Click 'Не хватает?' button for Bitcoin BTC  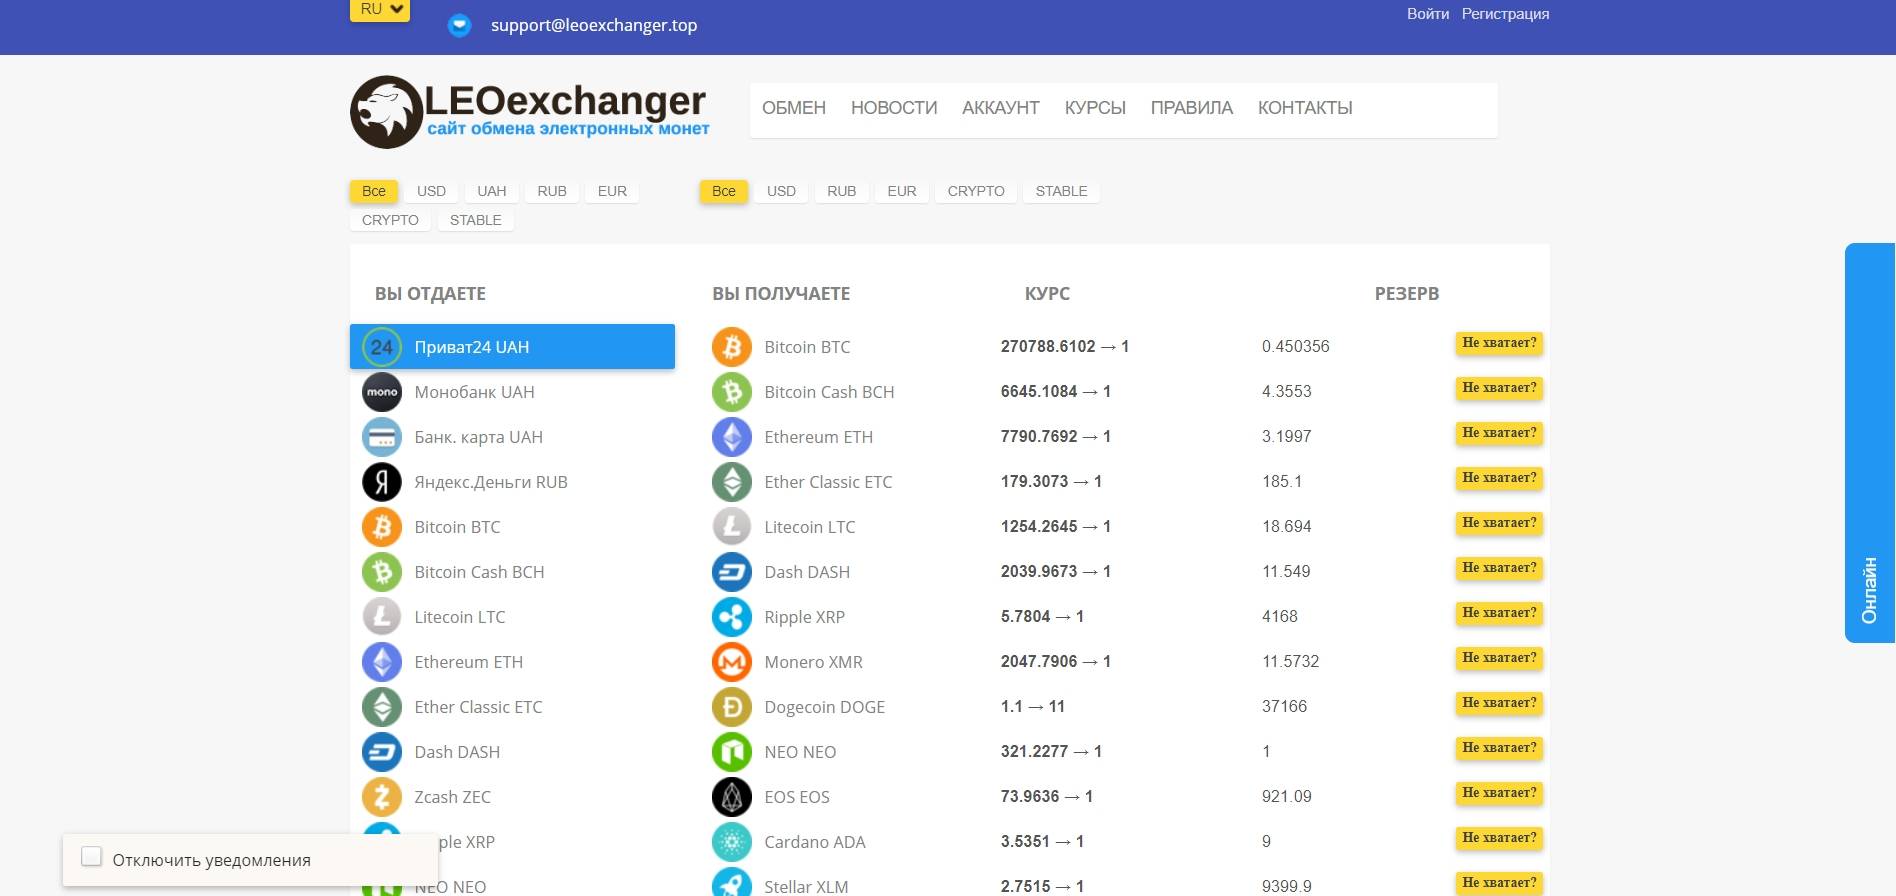pyautogui.click(x=1499, y=343)
